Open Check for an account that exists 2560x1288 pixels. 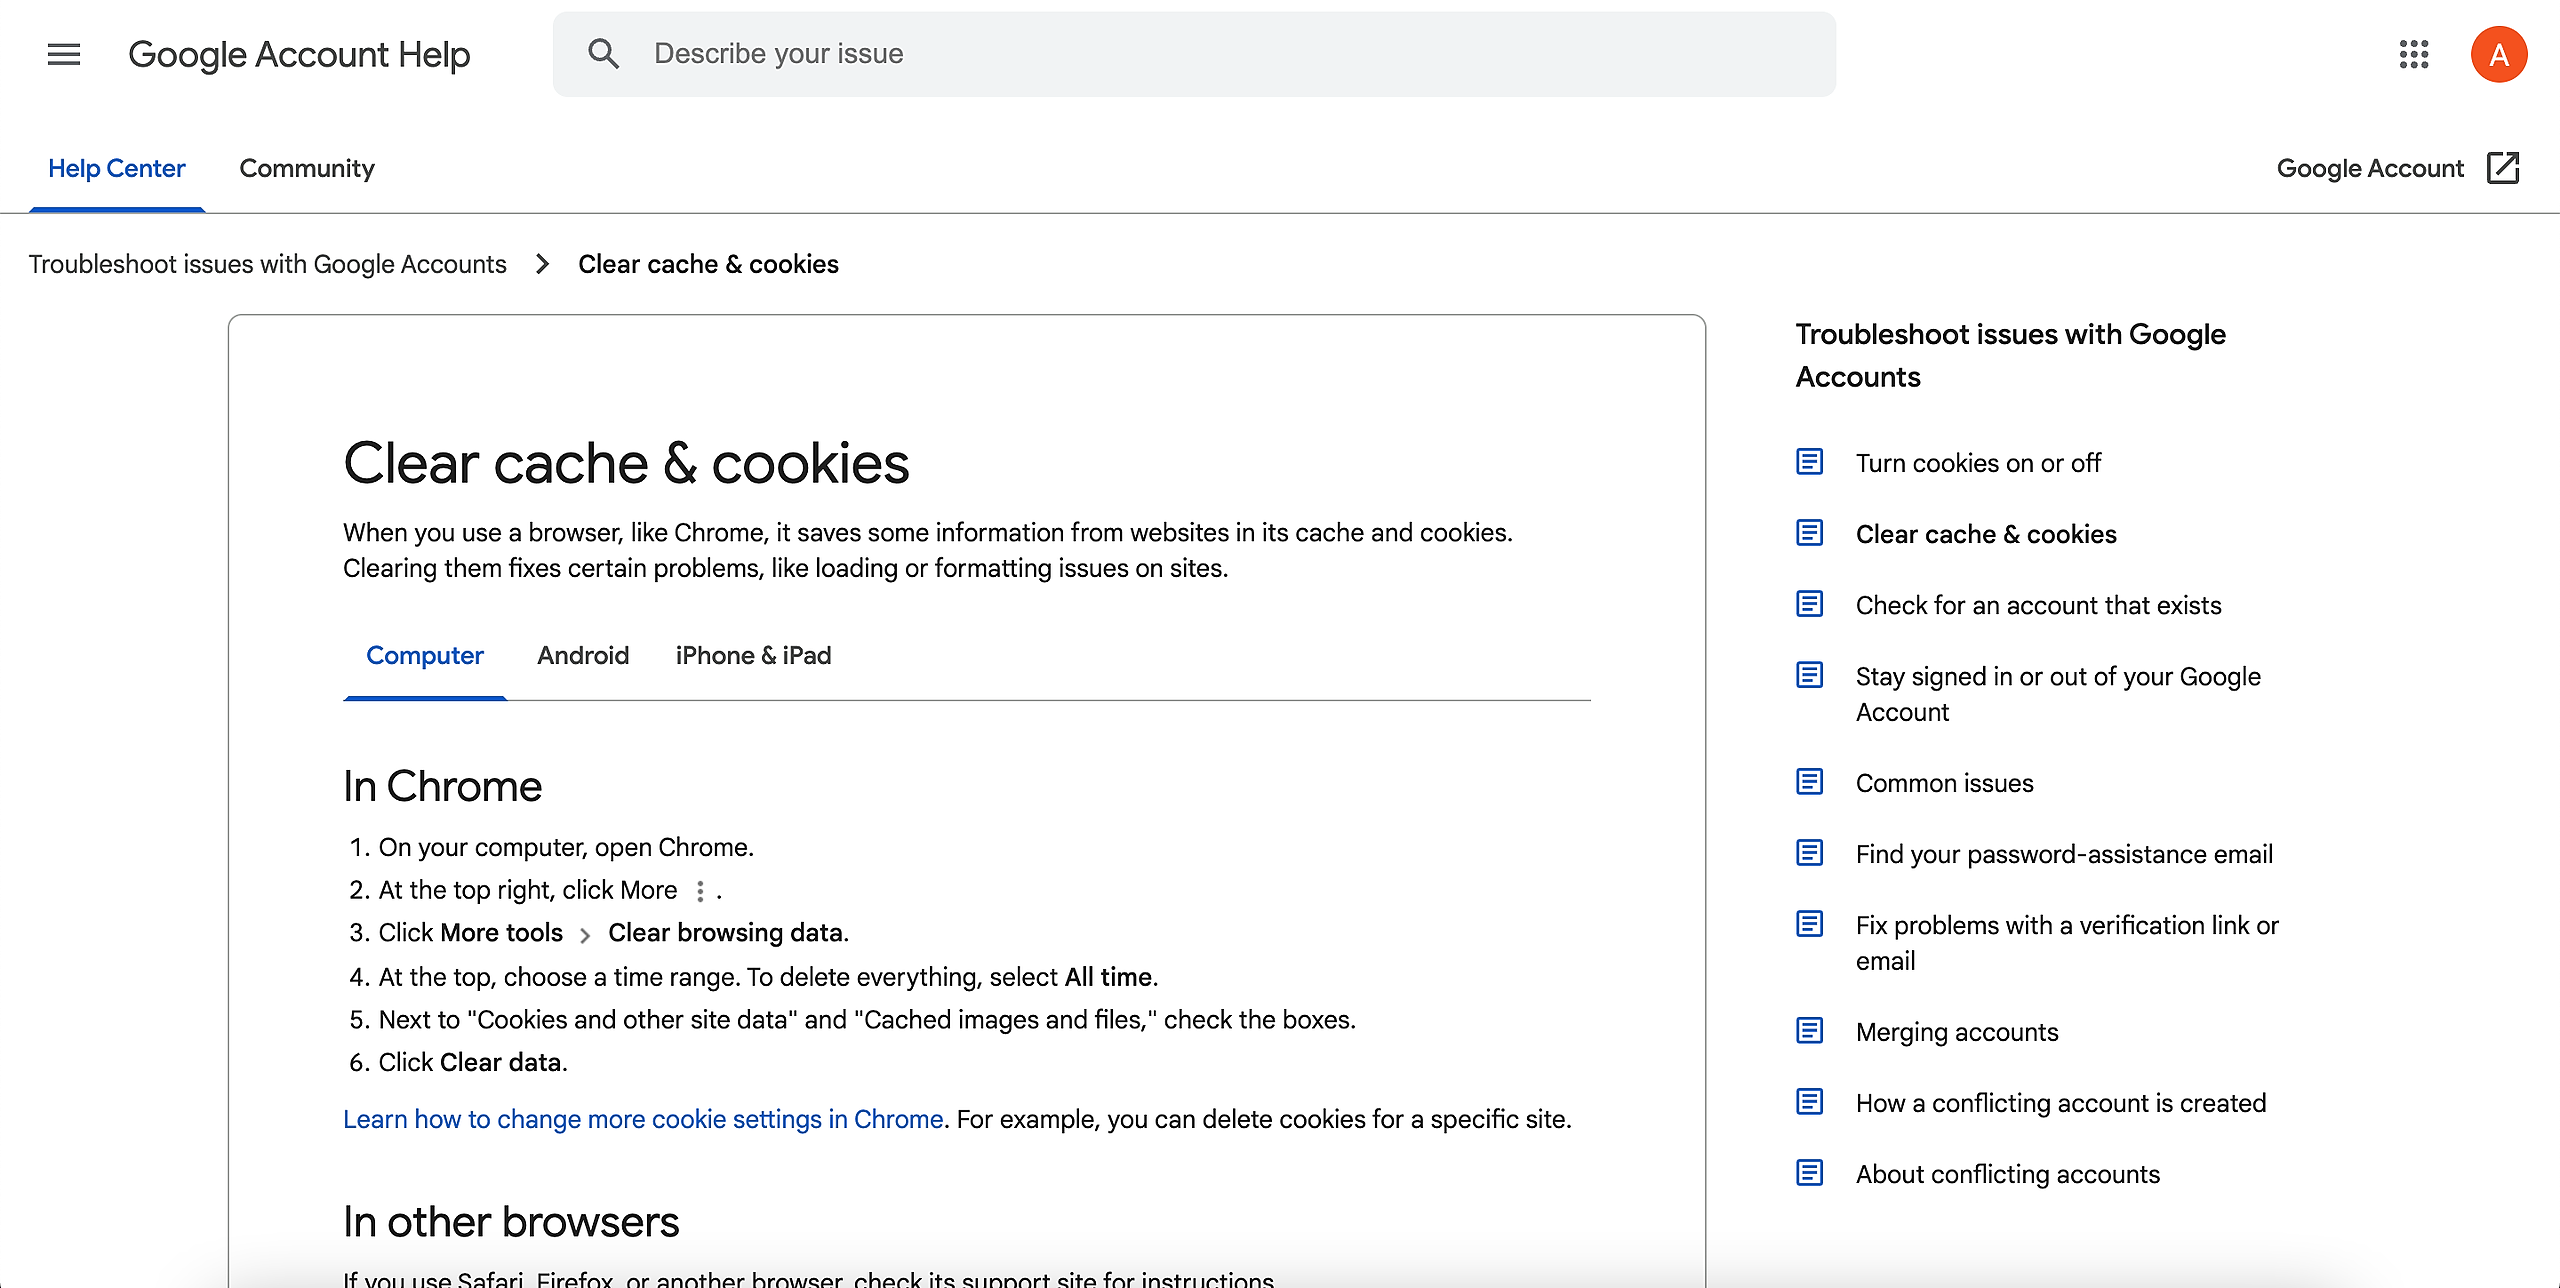click(x=2038, y=605)
